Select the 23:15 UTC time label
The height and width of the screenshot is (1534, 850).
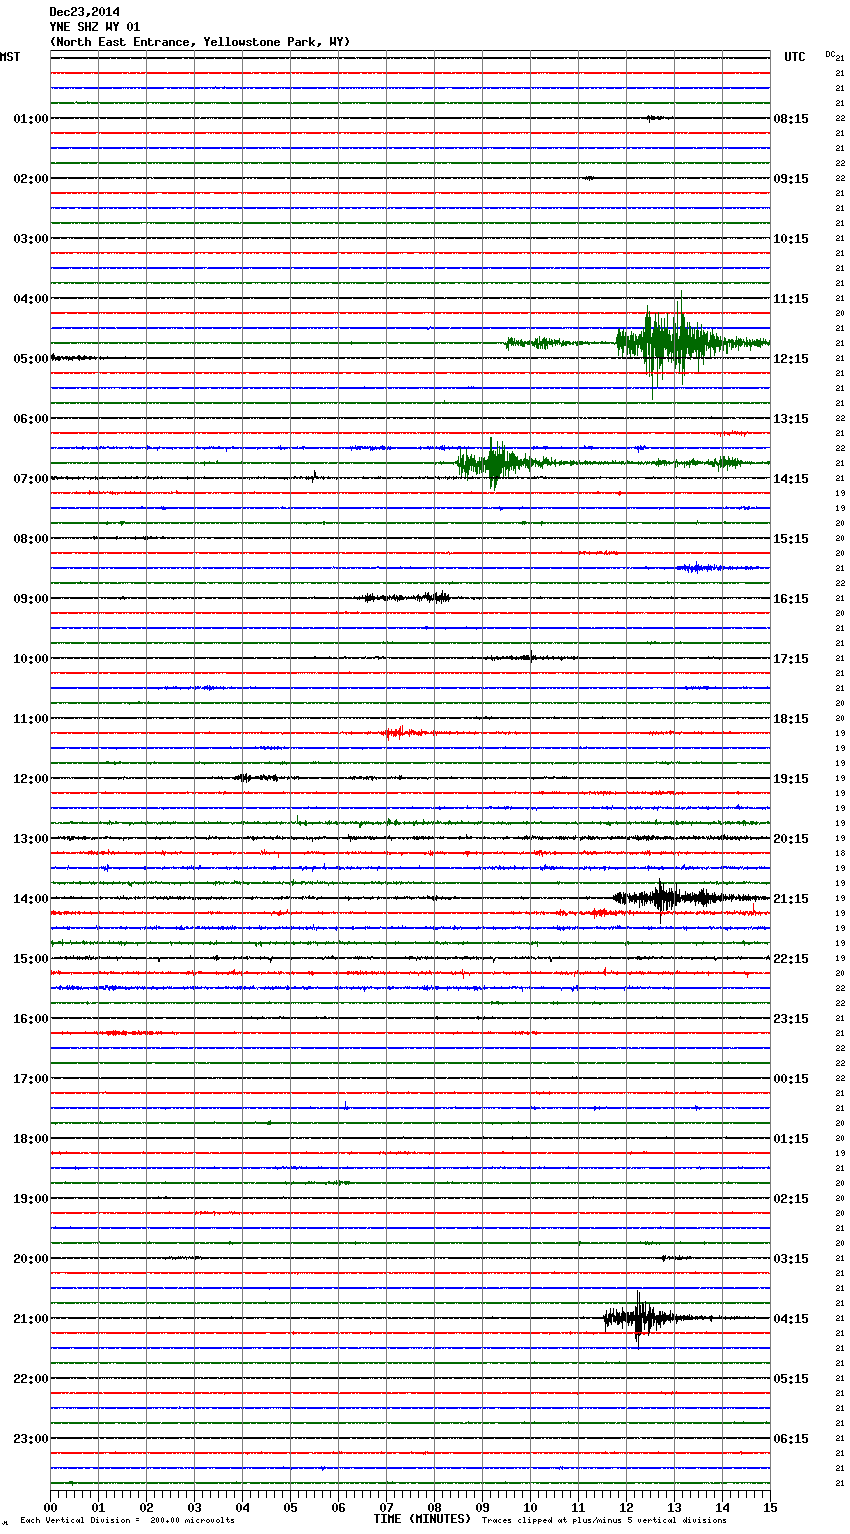coord(791,1019)
